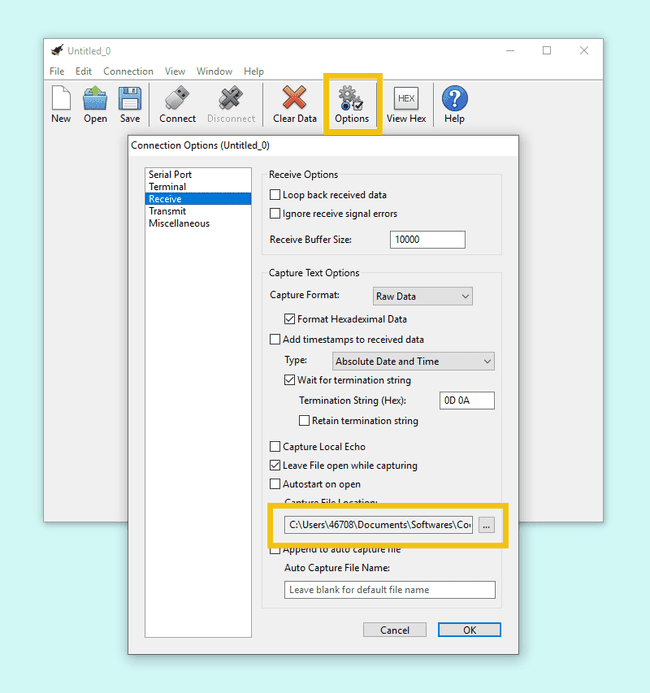Switch to View Hex mode
The image size is (650, 693).
click(x=406, y=98)
